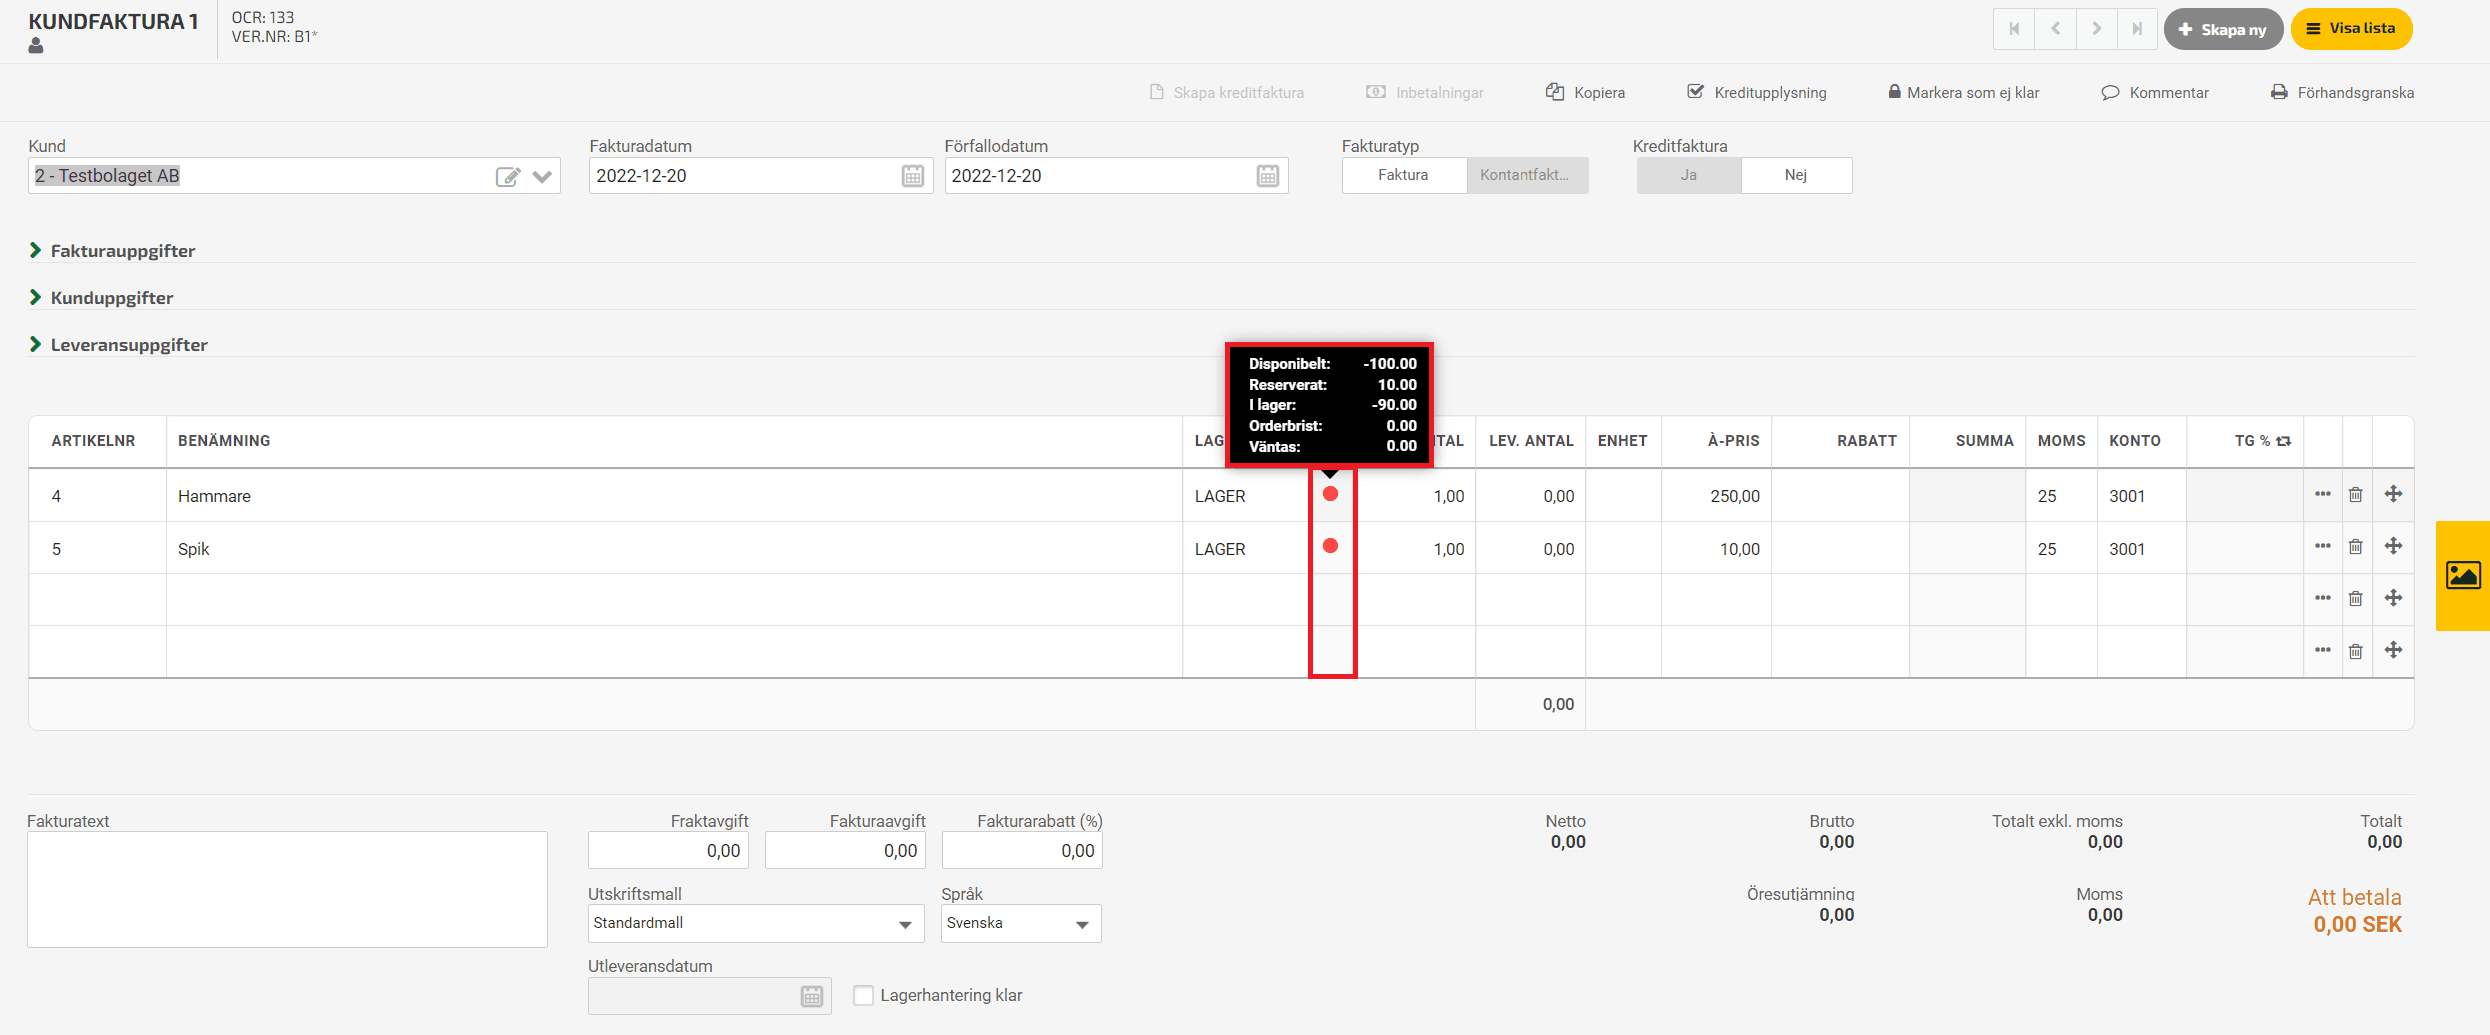
Task: Open Kommentar
Action: [2155, 92]
